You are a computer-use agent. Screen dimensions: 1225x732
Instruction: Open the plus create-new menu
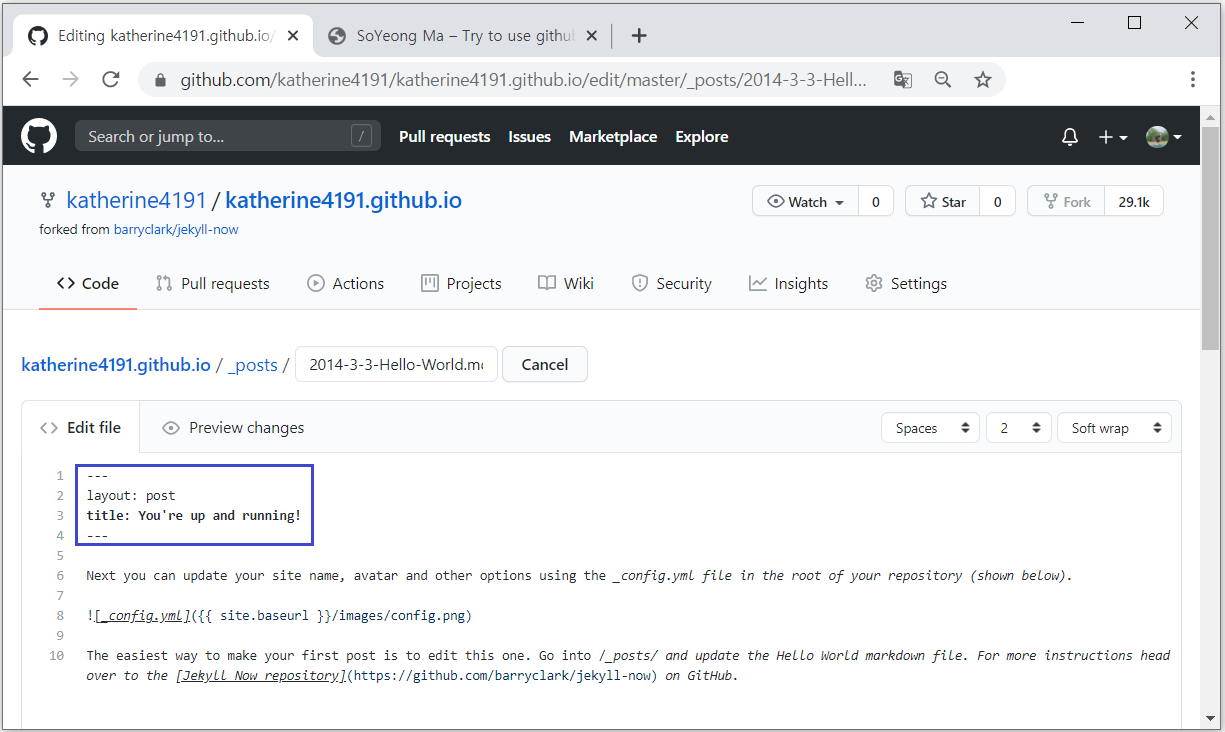1113,137
